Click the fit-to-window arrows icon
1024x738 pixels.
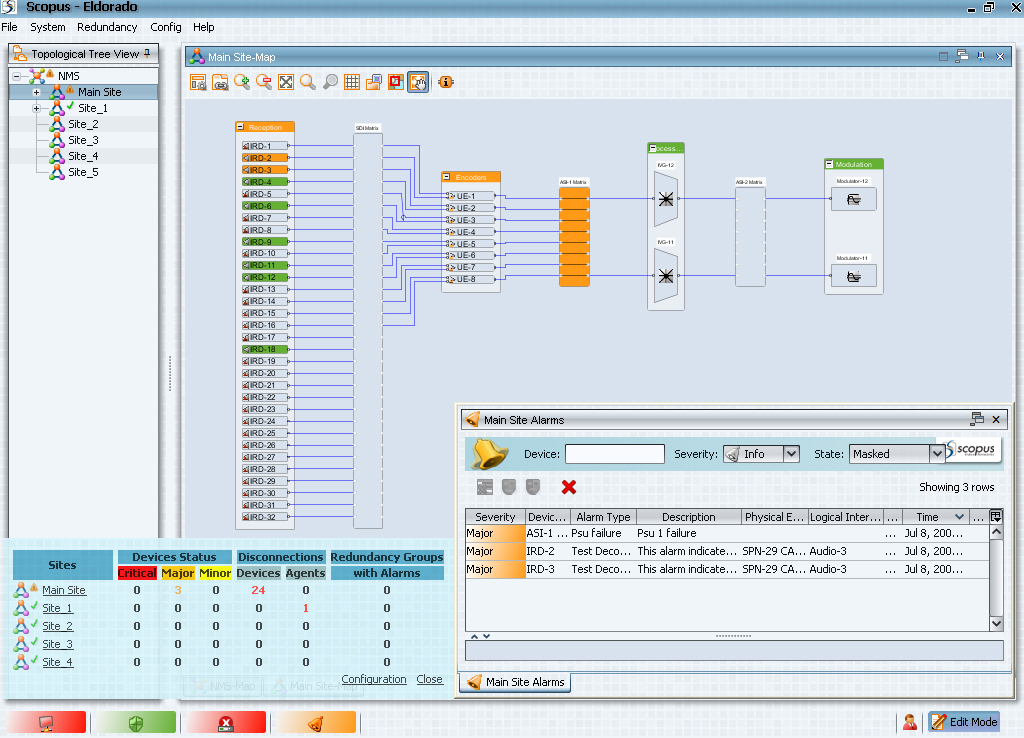(286, 82)
